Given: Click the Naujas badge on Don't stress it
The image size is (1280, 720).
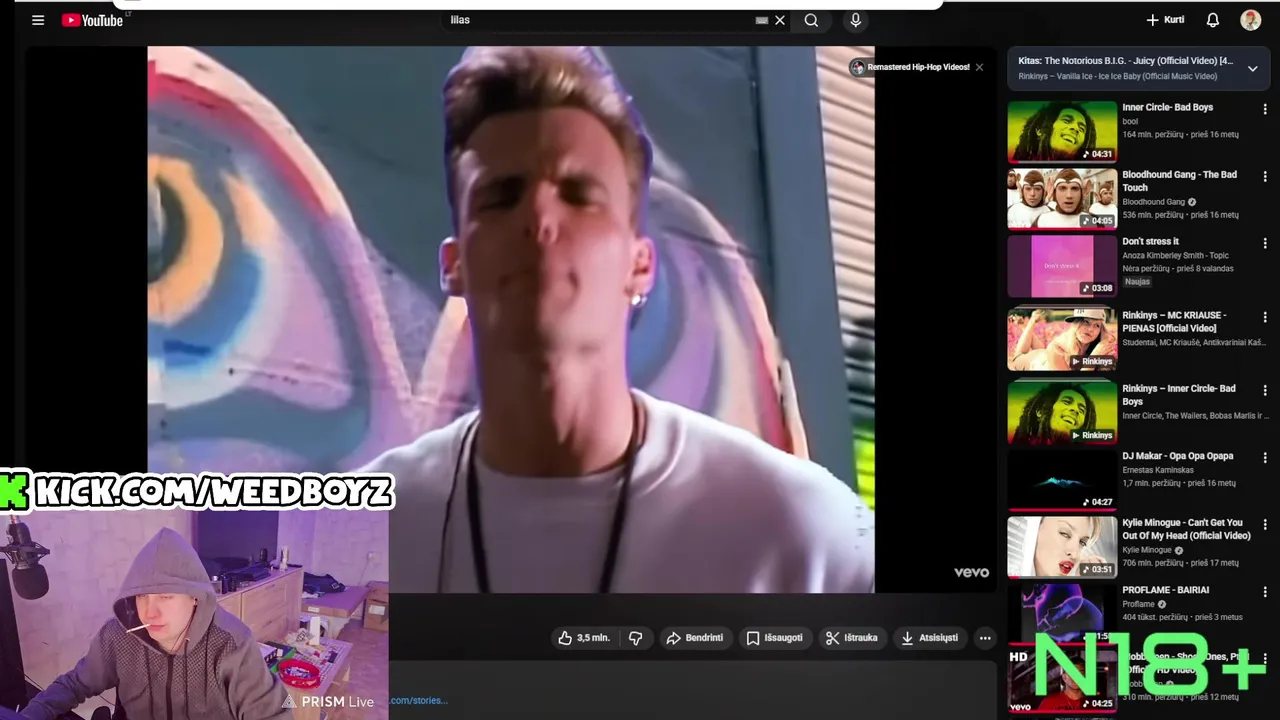Looking at the screenshot, I should pyautogui.click(x=1137, y=282).
